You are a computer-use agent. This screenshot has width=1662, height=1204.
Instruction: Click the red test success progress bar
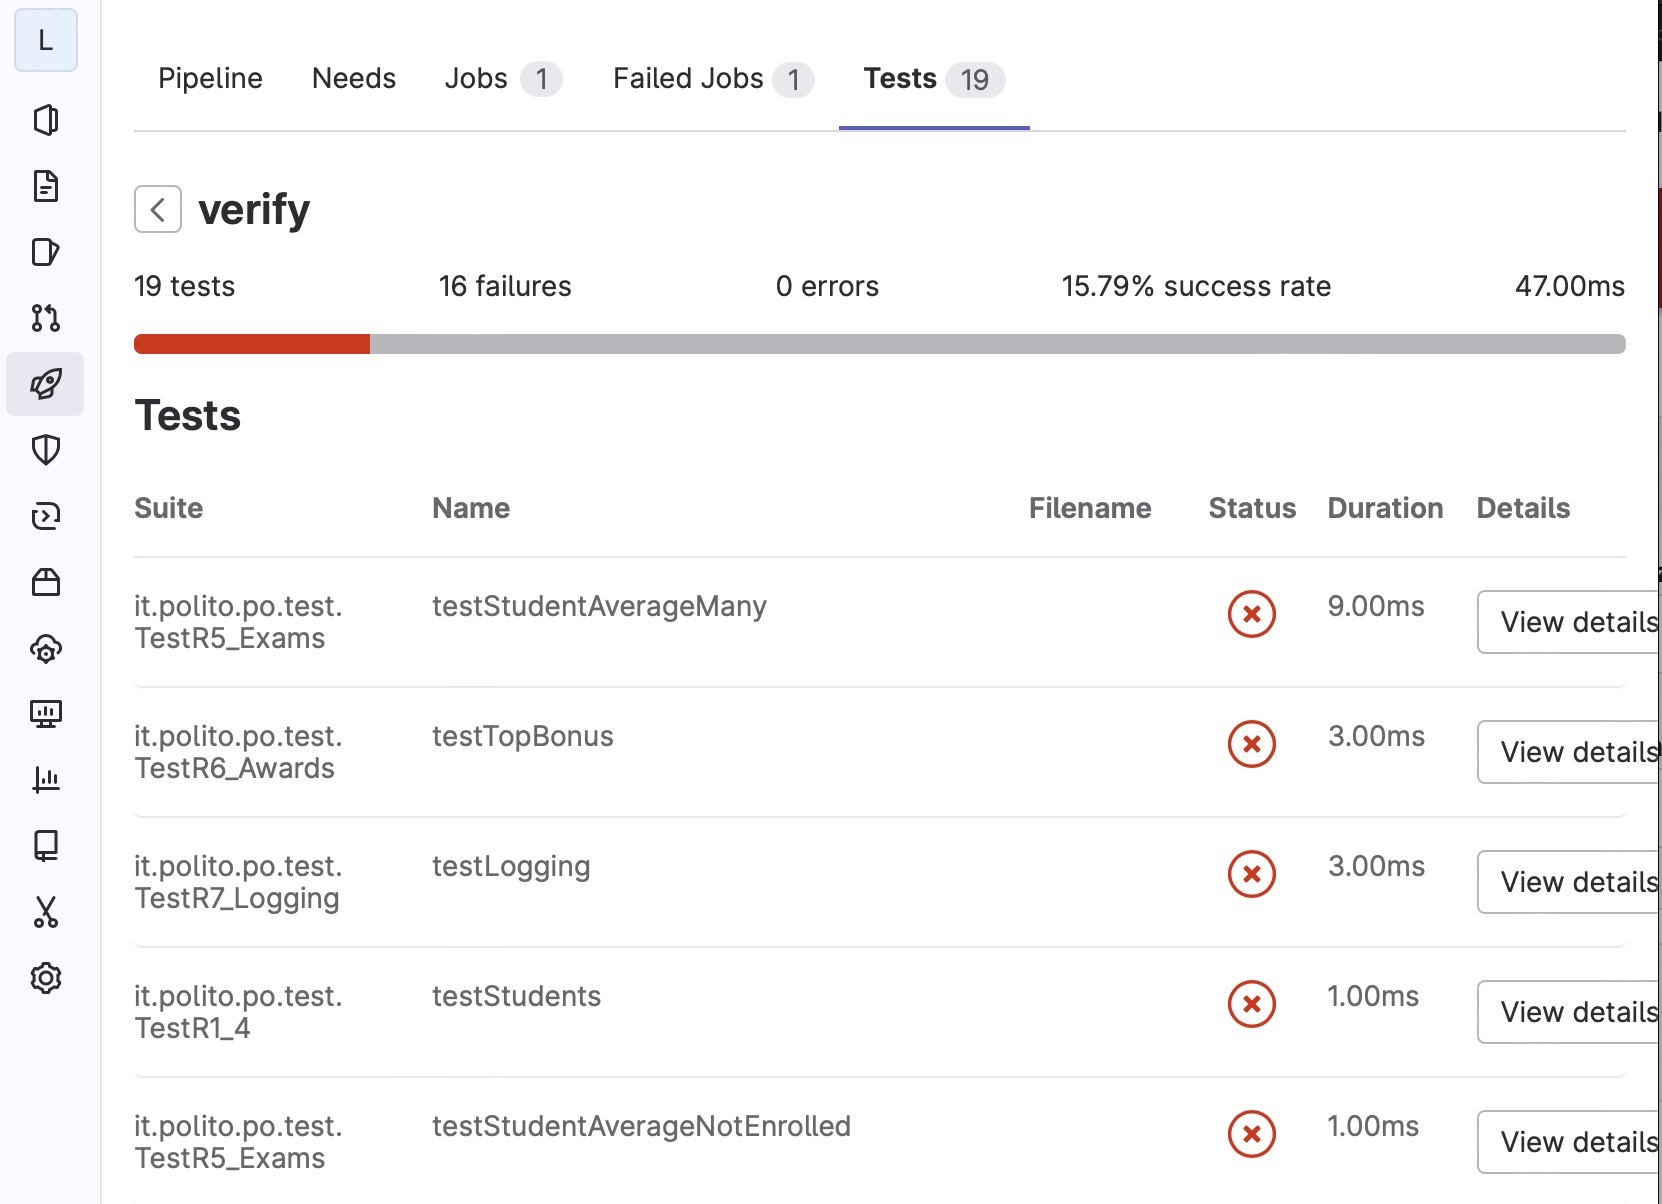pyautogui.click(x=252, y=344)
